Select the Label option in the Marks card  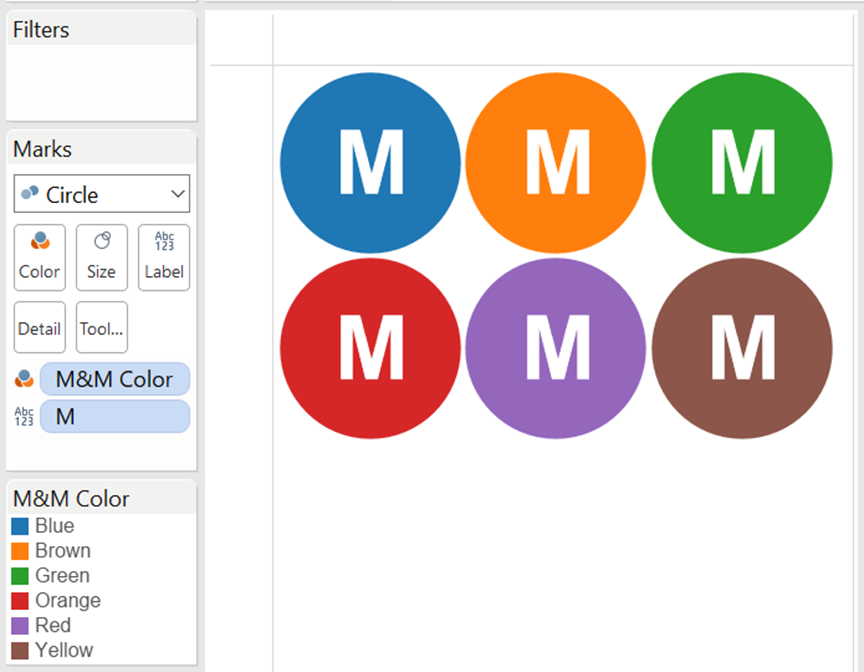point(163,257)
